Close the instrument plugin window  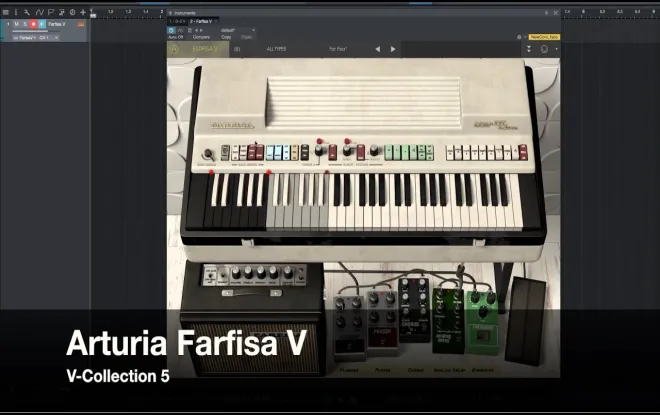(556, 13)
